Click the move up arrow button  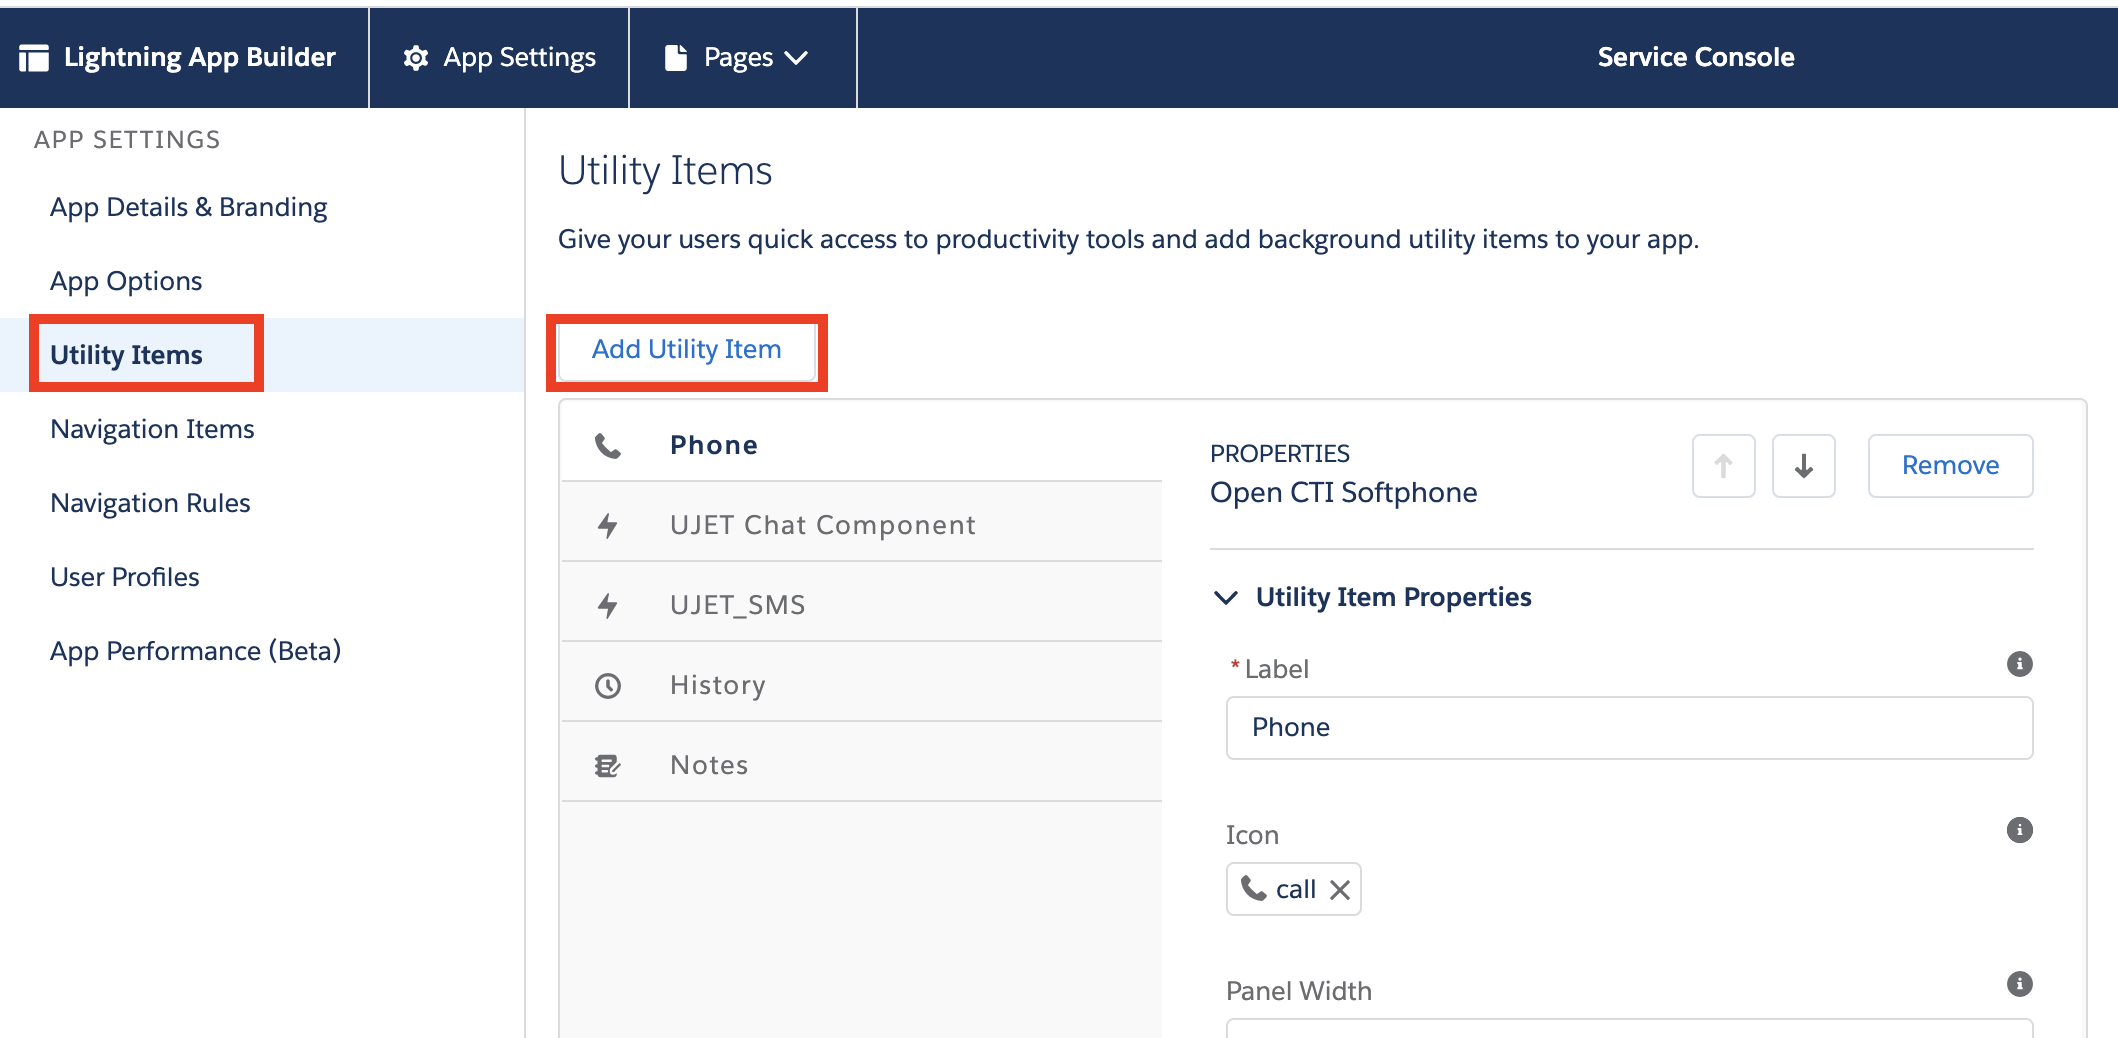click(x=1723, y=466)
